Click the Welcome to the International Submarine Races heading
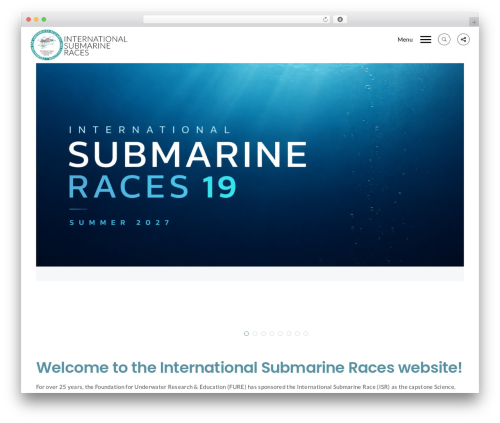500x423 pixels. tap(249, 367)
